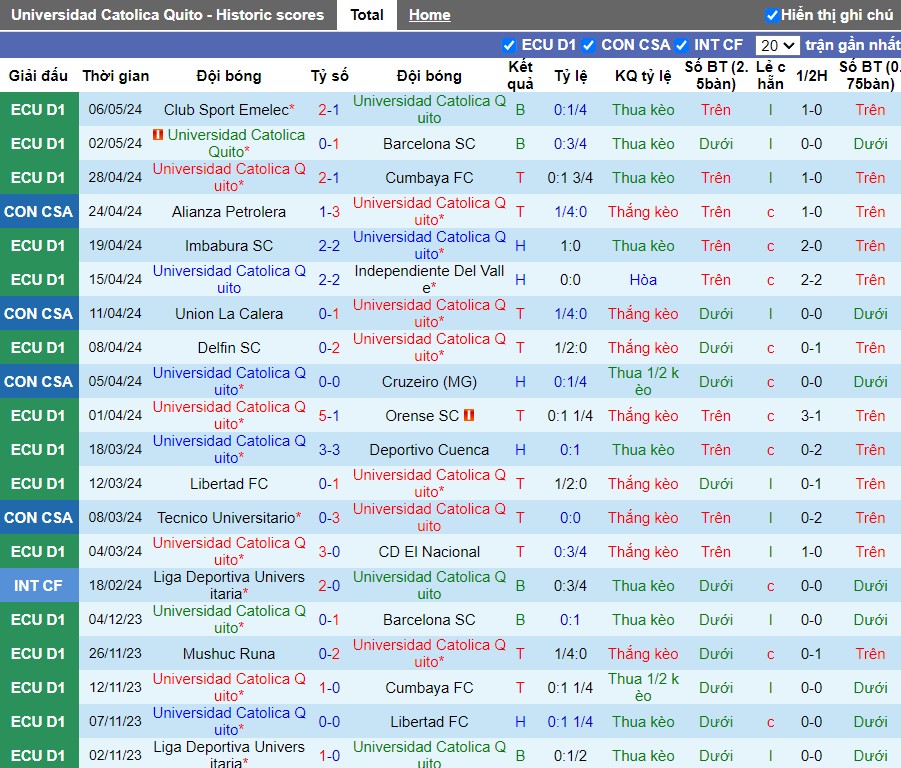Click the Lẻ chẵn column header
901x768 pixels.
[771, 75]
